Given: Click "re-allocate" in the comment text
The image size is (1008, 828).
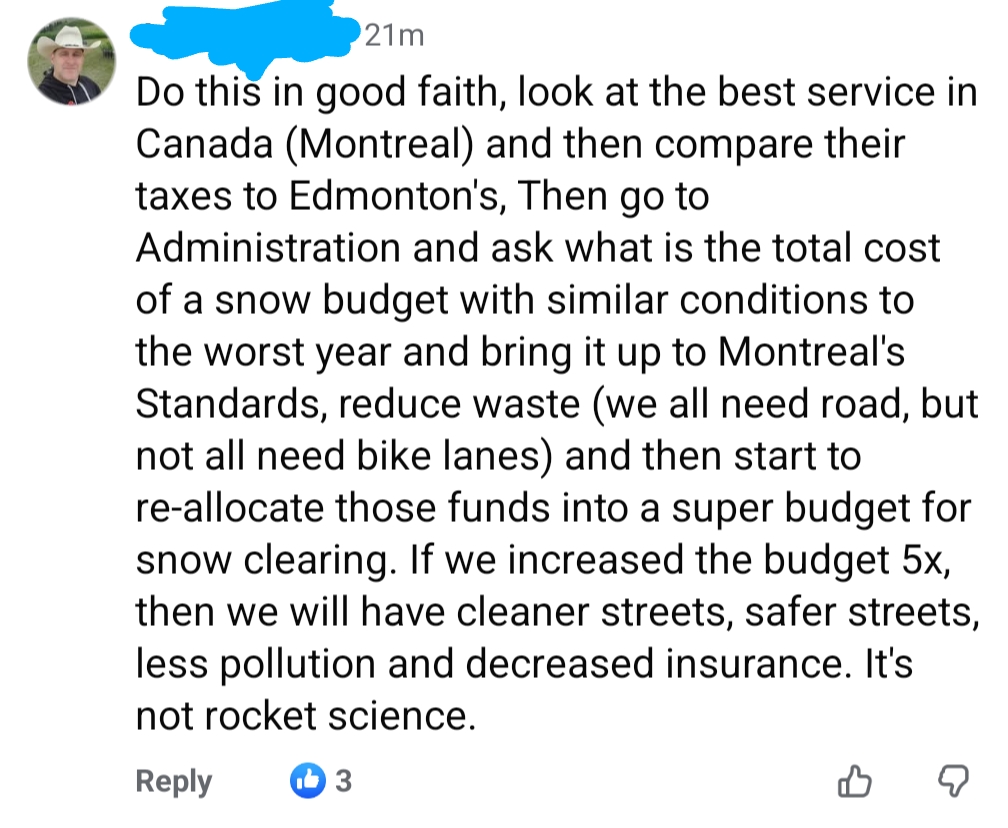Looking at the screenshot, I should (x=229, y=507).
